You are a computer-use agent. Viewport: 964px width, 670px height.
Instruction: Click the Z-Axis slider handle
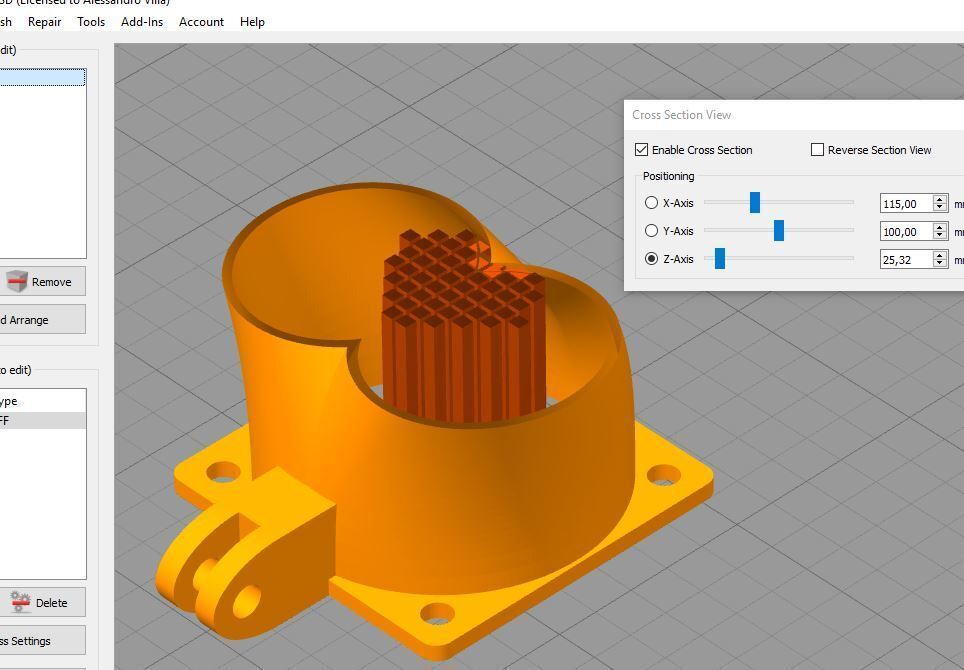[x=719, y=259]
